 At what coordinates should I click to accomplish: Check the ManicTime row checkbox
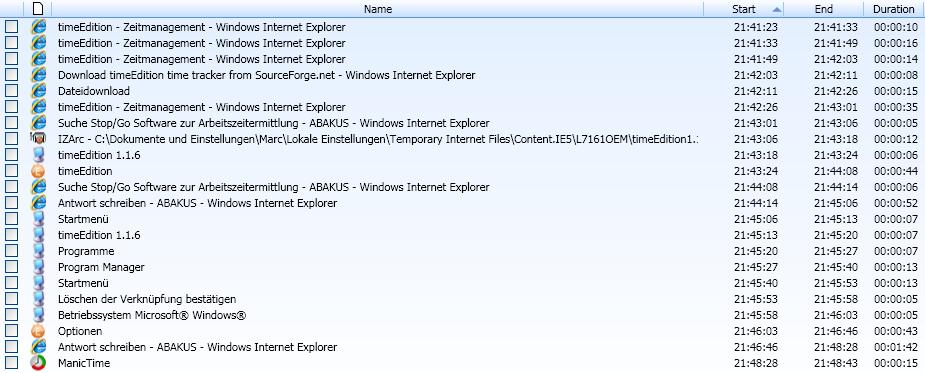coord(11,362)
